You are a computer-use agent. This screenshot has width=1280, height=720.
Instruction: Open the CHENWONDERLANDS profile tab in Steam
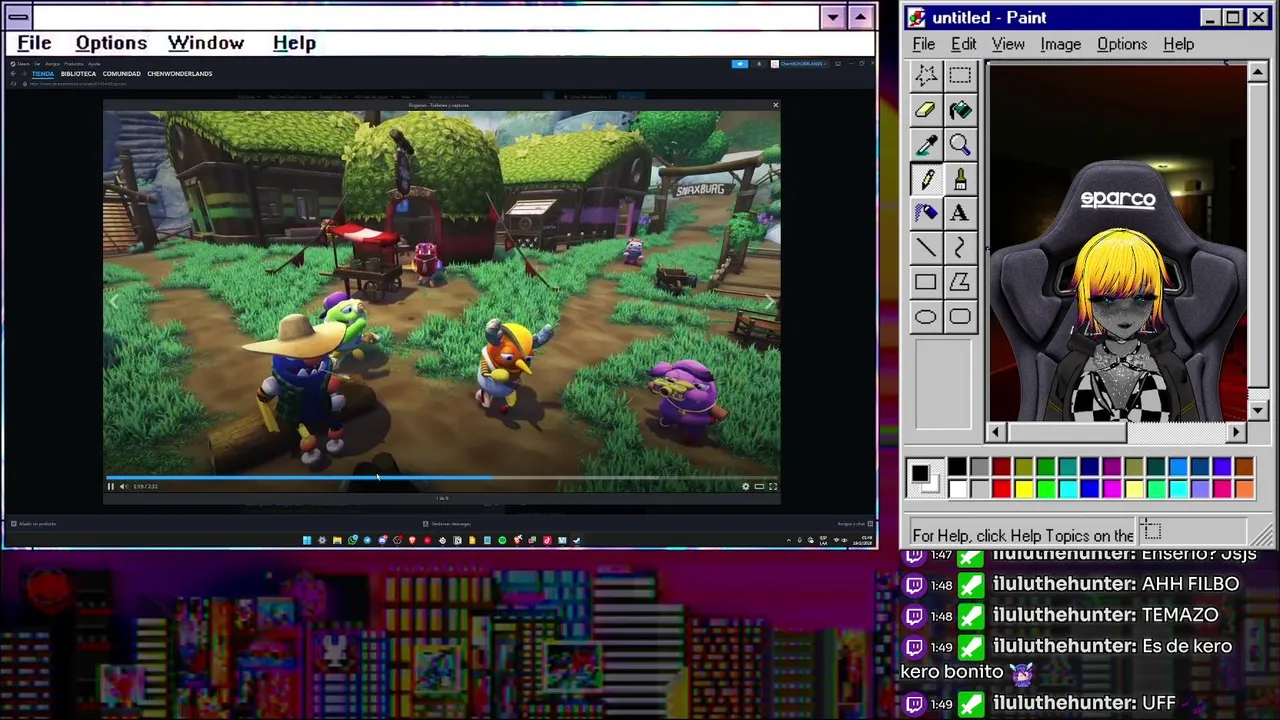180,74
